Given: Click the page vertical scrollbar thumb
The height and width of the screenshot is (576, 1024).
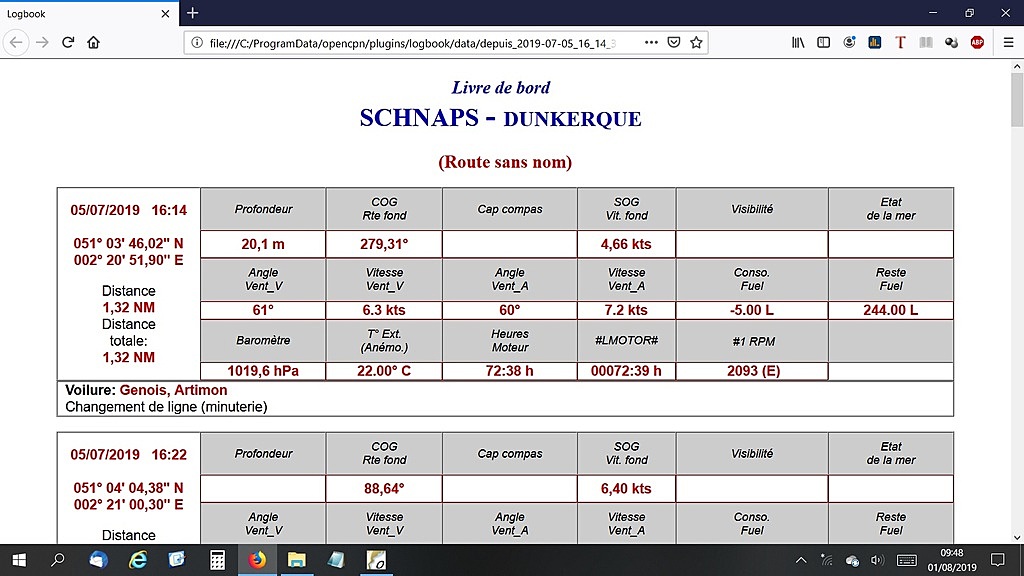Looking at the screenshot, I should (1017, 98).
